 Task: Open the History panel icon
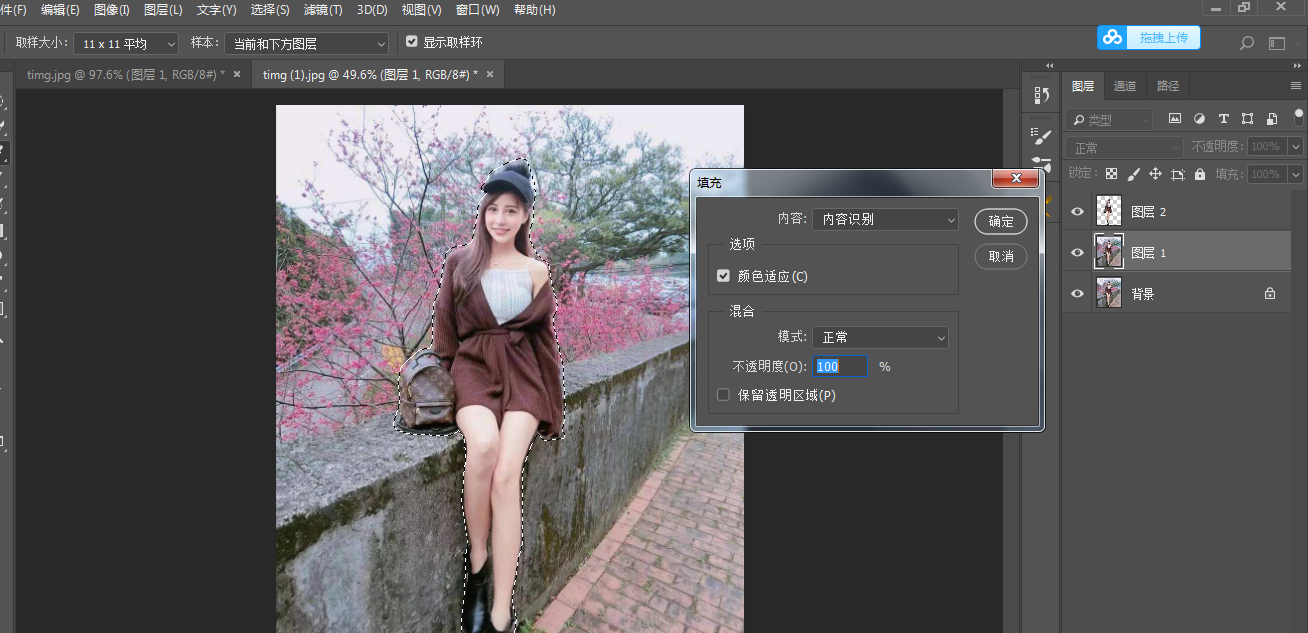click(x=1041, y=95)
